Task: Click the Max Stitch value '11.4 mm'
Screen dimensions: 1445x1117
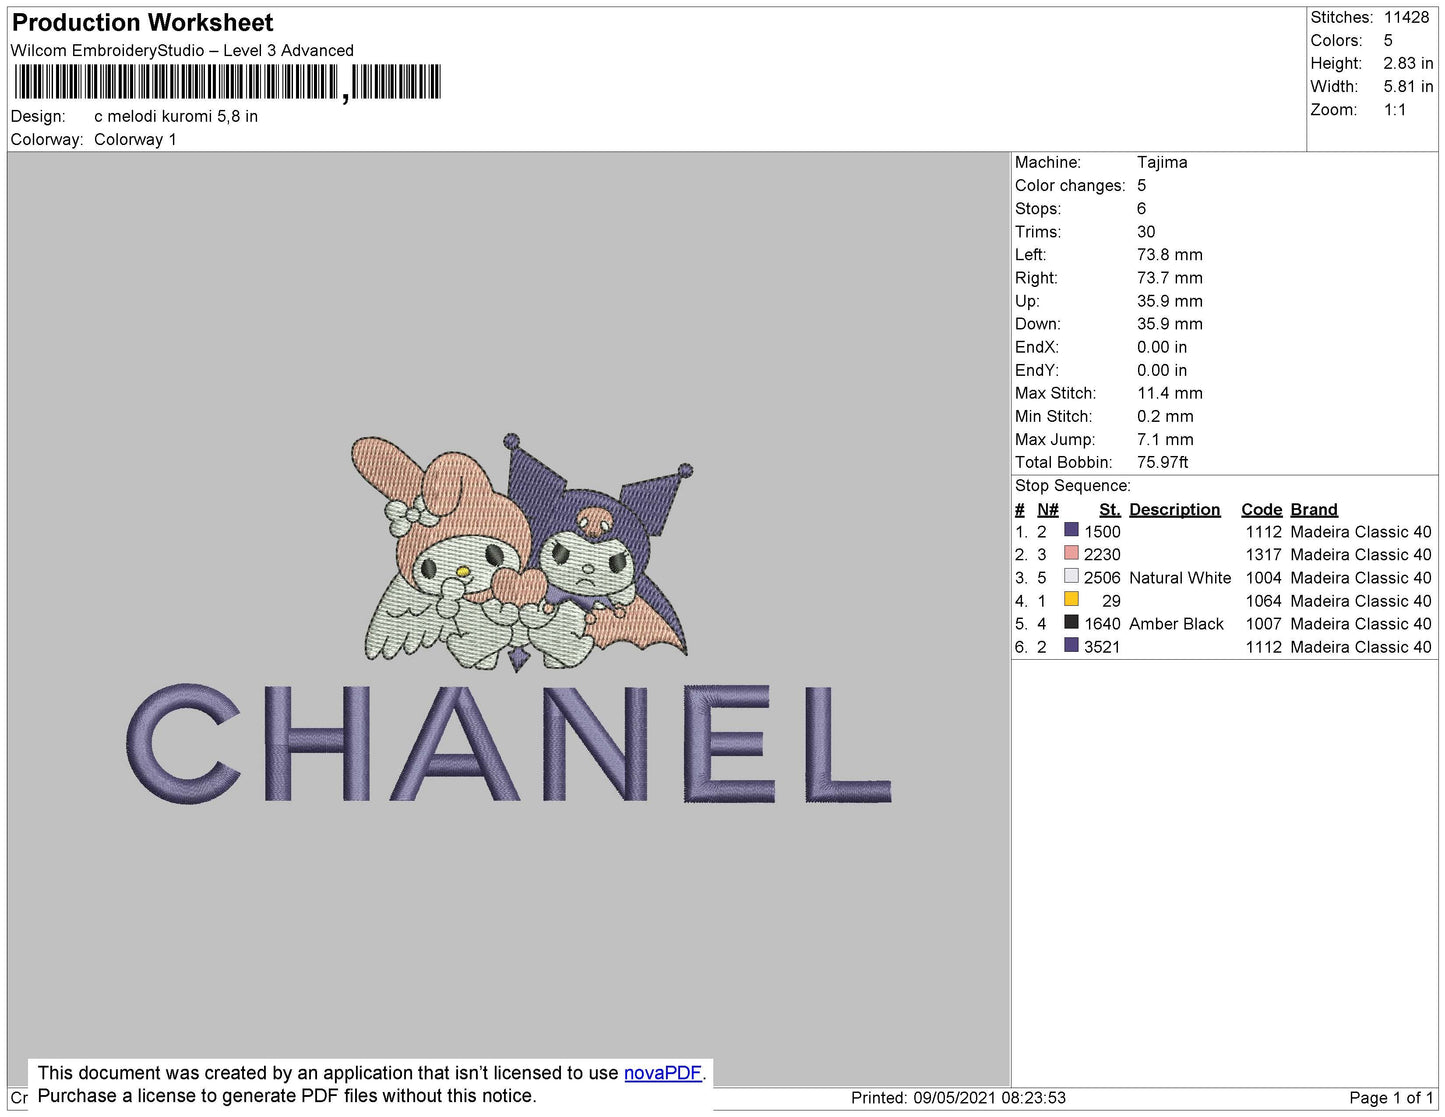Action: coord(1170,393)
